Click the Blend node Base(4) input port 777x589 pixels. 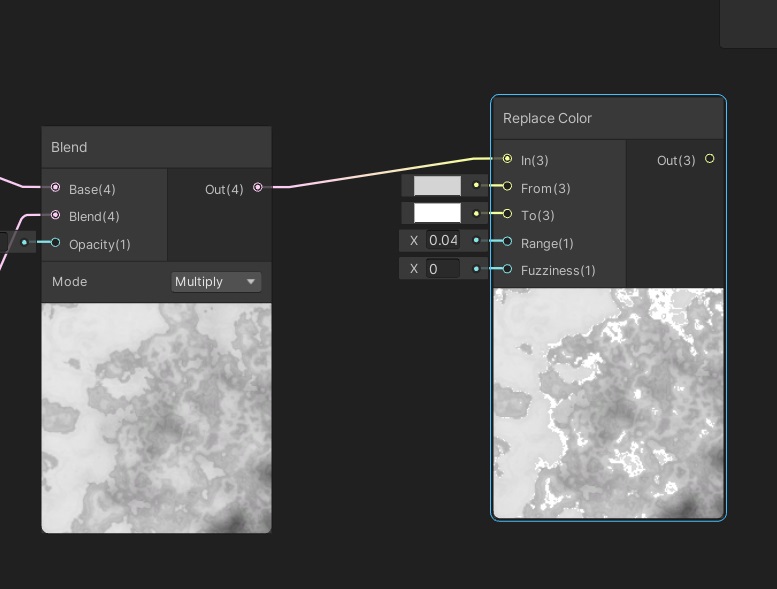click(x=55, y=188)
